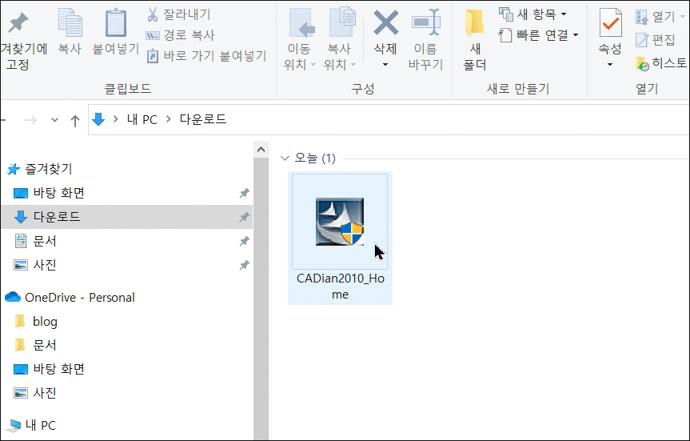The image size is (690, 441).
Task: Select the CADian2010_Home installer icon
Action: [340, 221]
